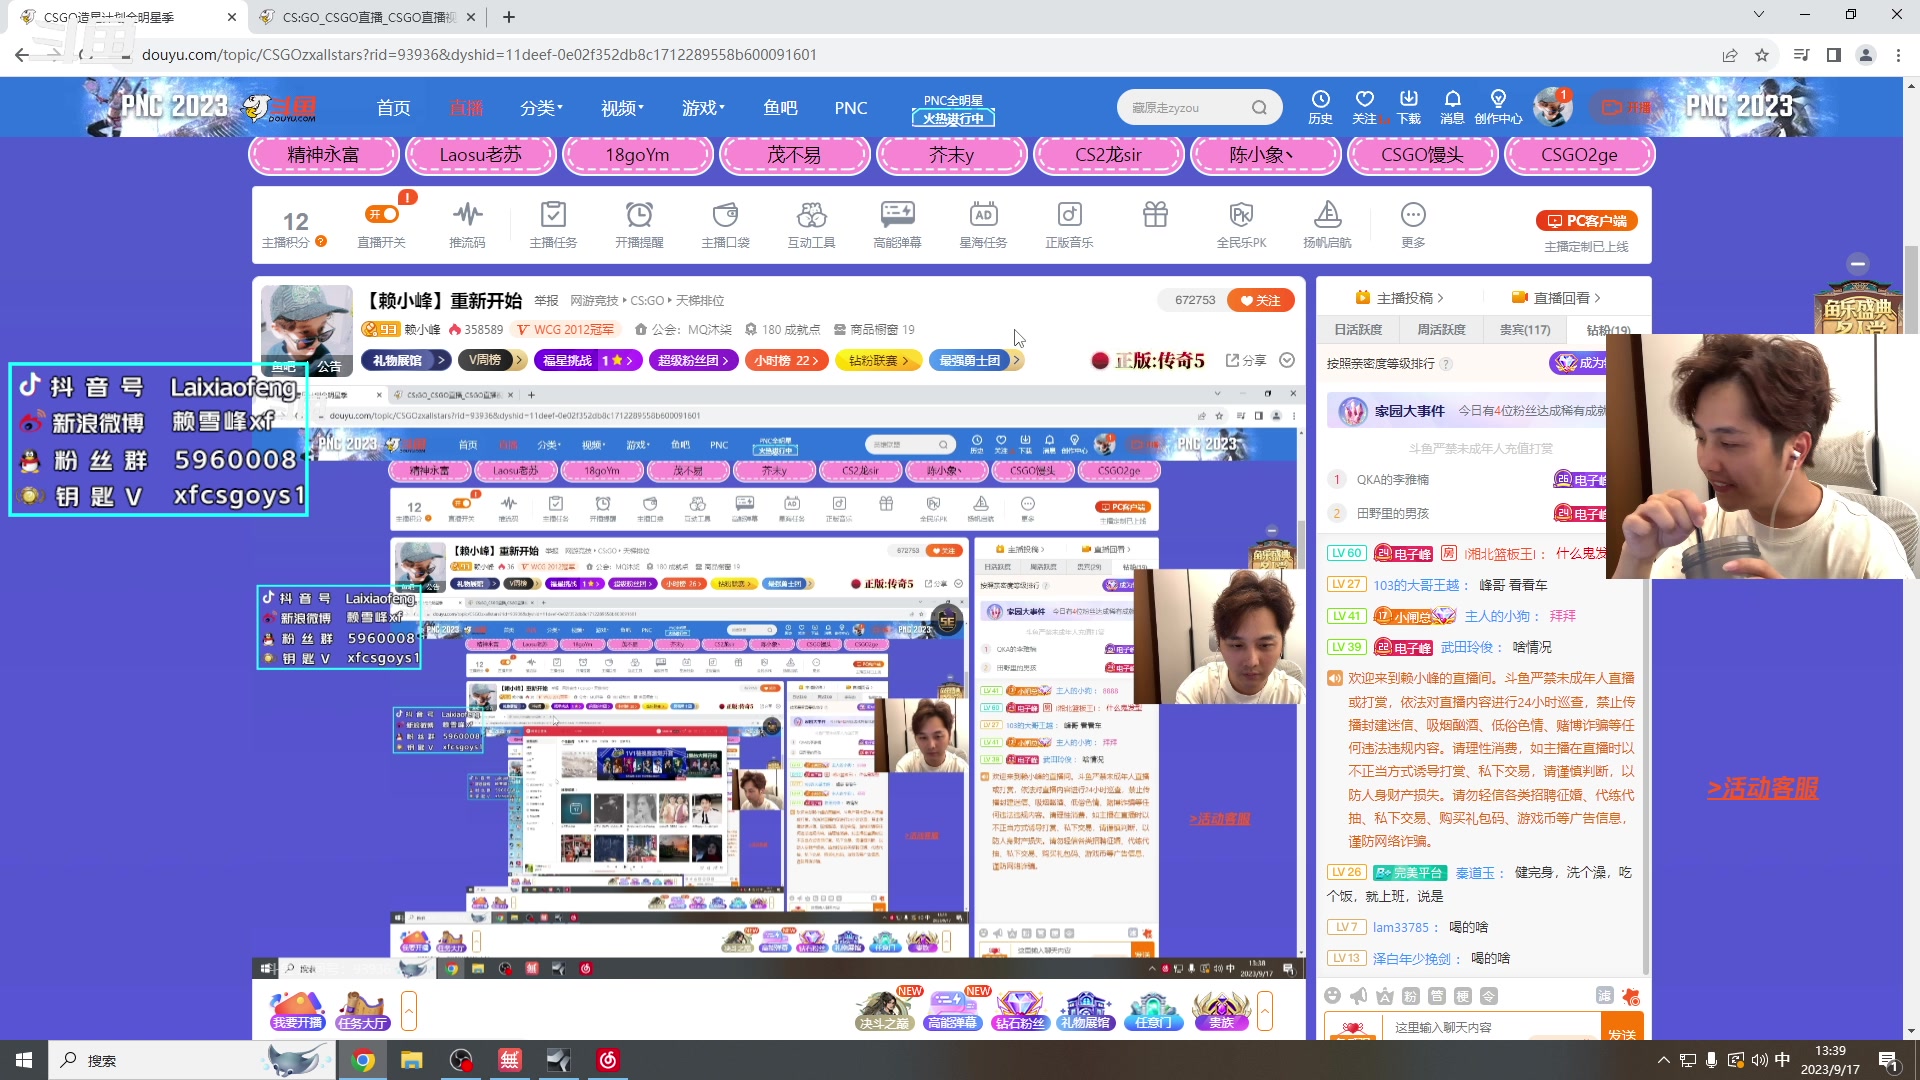Click the 梗 meme icon in chat toolbar
The height and width of the screenshot is (1080, 1920).
coord(1462,996)
